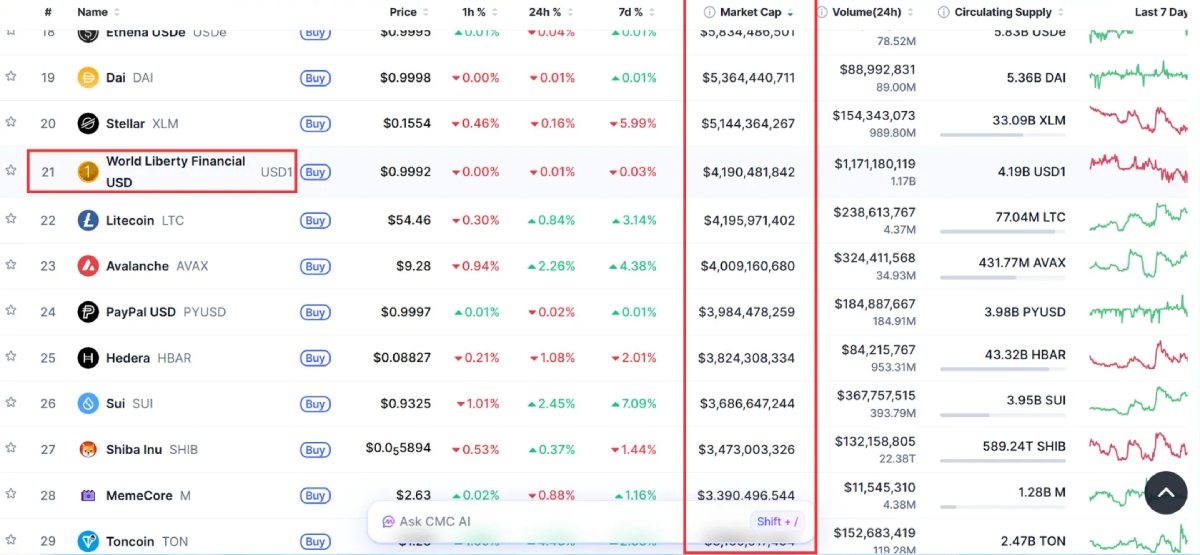The image size is (1200, 555).
Task: Sort by 7d % column header
Action: click(x=630, y=12)
